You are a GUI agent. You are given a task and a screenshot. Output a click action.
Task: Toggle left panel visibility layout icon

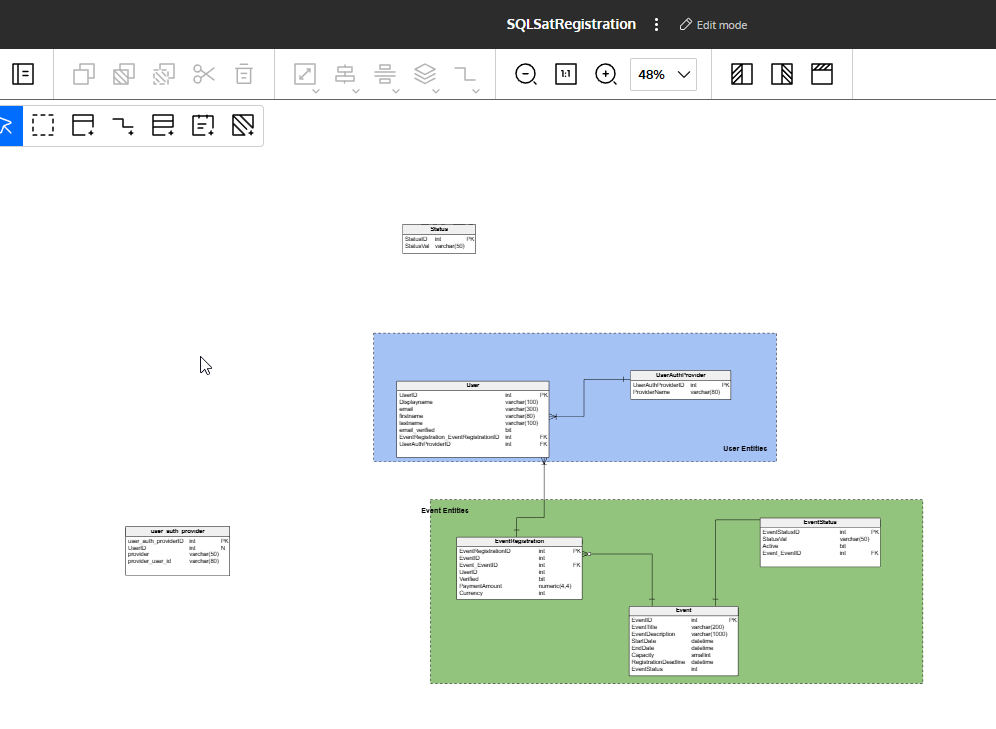pyautogui.click(x=742, y=74)
